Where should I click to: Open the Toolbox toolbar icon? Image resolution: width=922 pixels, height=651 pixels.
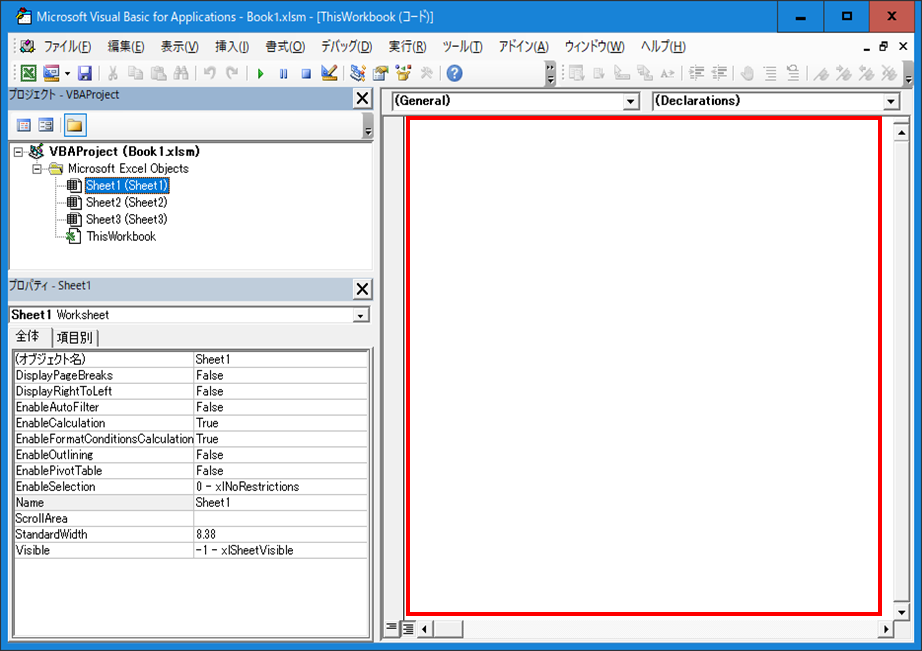[x=426, y=73]
